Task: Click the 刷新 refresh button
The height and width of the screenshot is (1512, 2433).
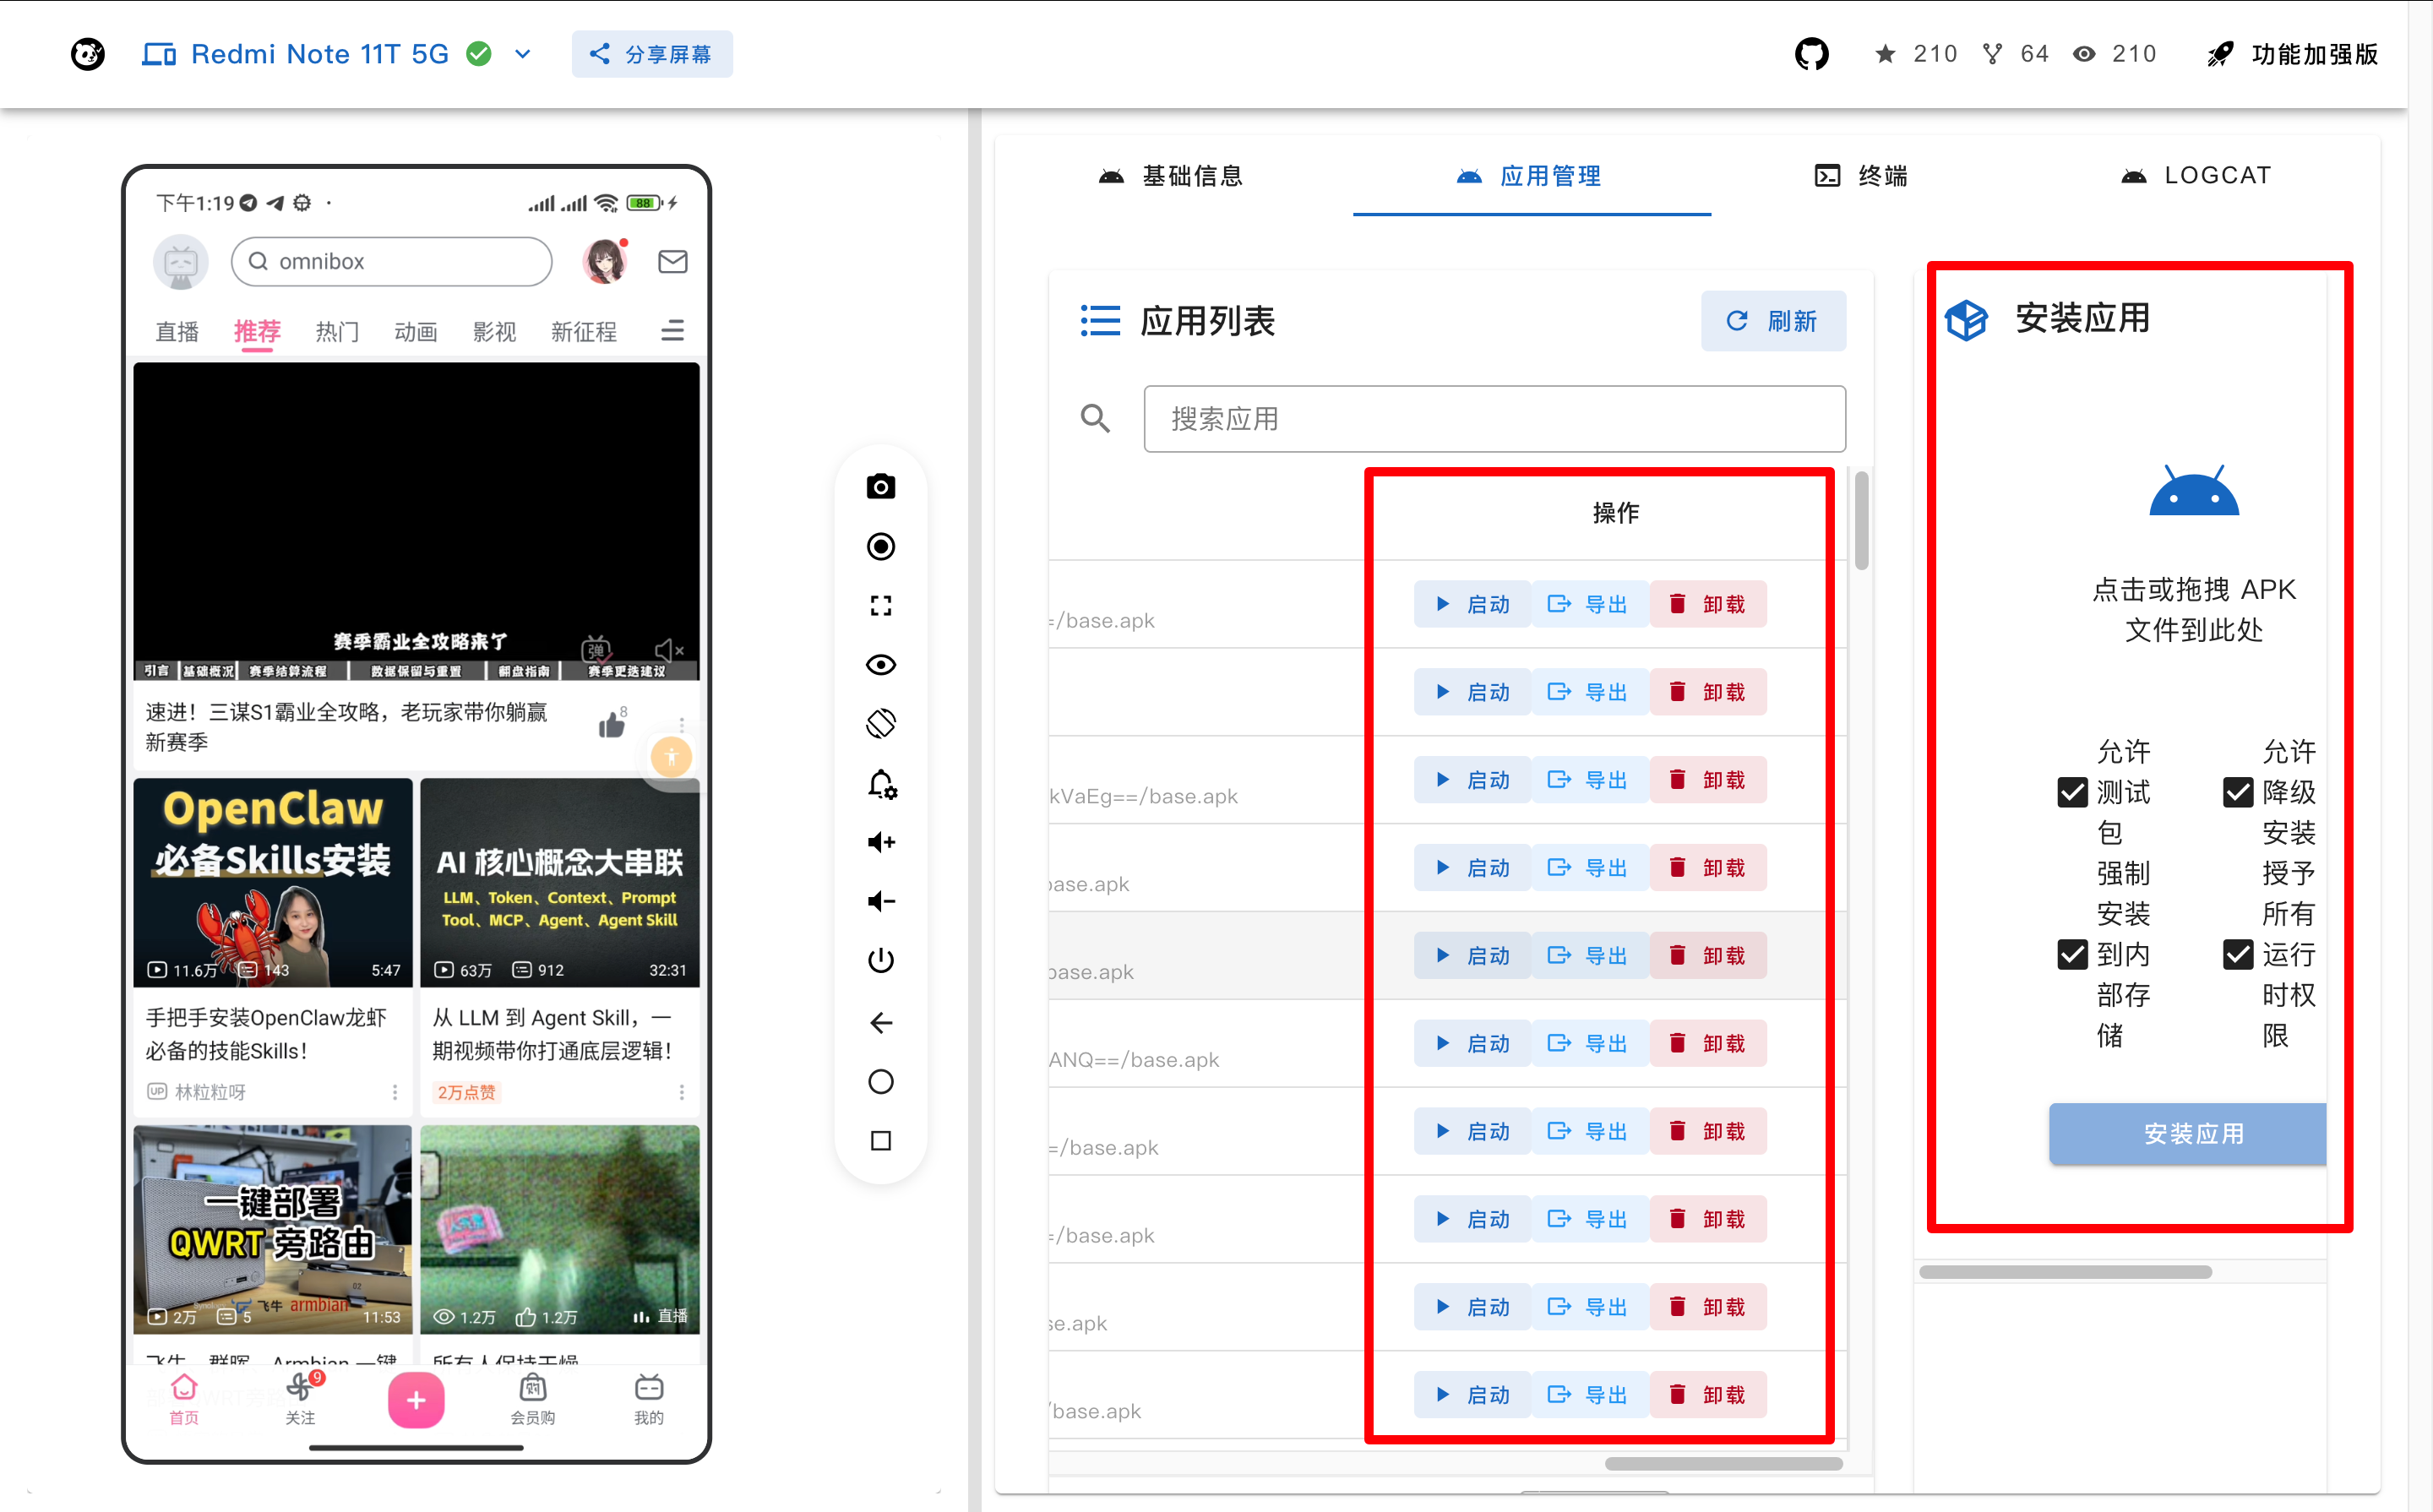Action: 1773,321
